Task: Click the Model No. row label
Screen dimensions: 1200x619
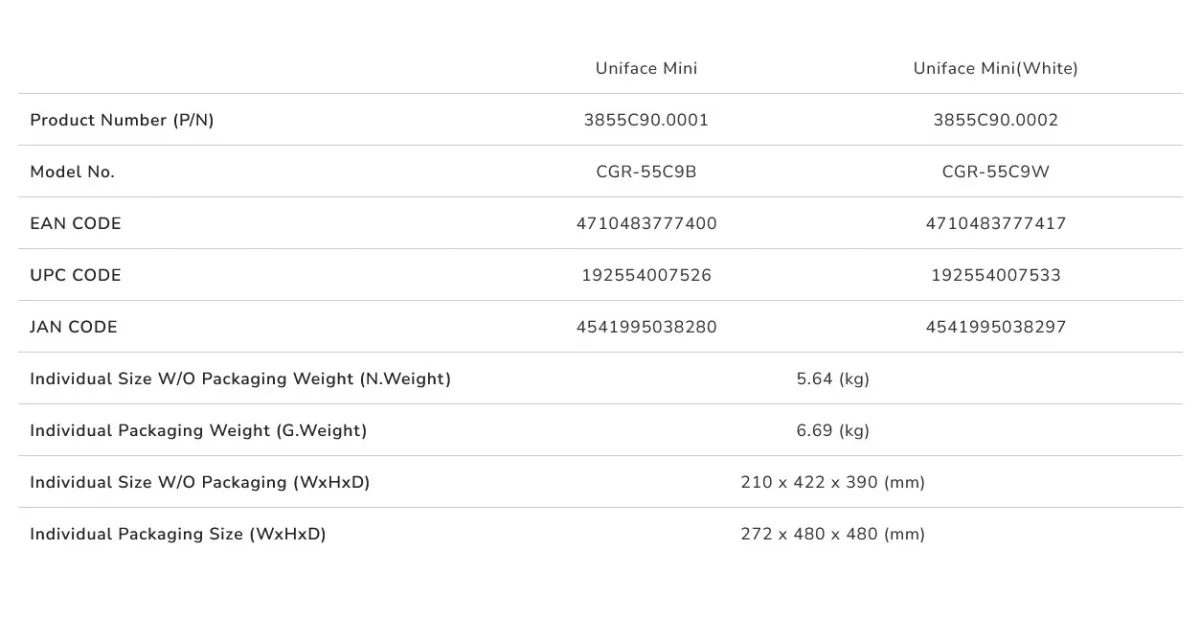Action: 72,172
